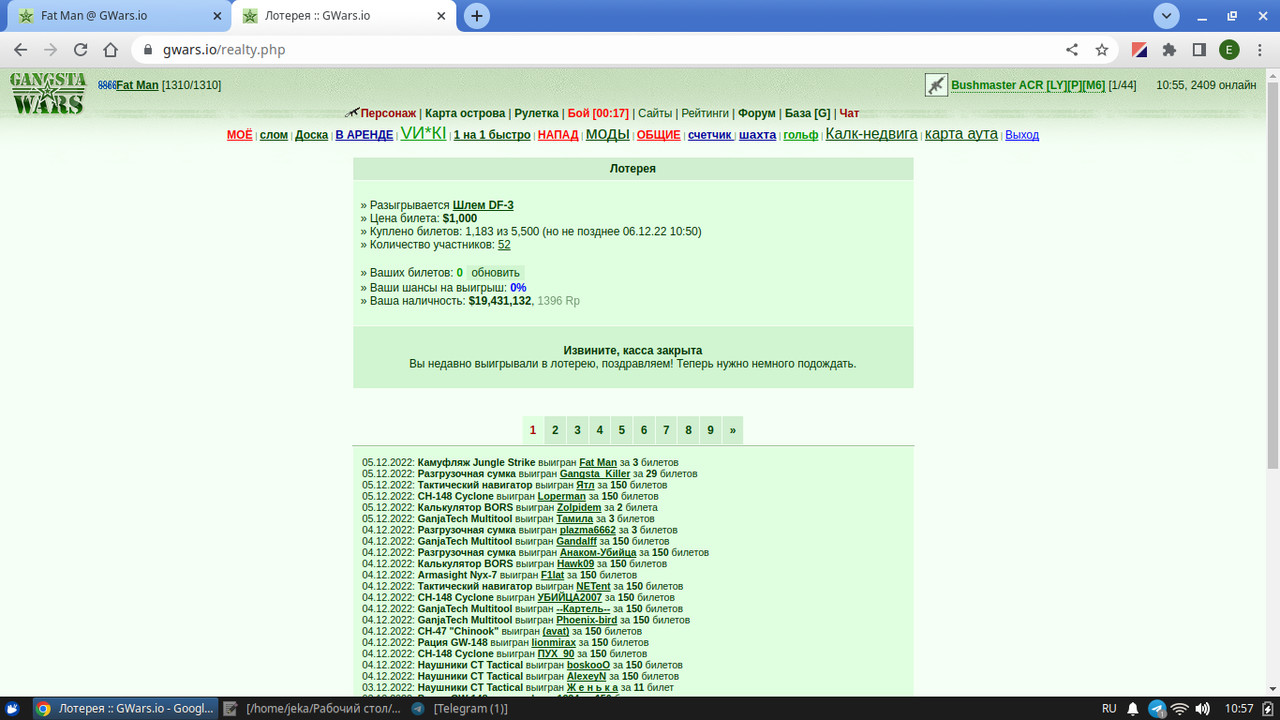Open Рейтинги menu item
The height and width of the screenshot is (720, 1280).
pos(705,113)
